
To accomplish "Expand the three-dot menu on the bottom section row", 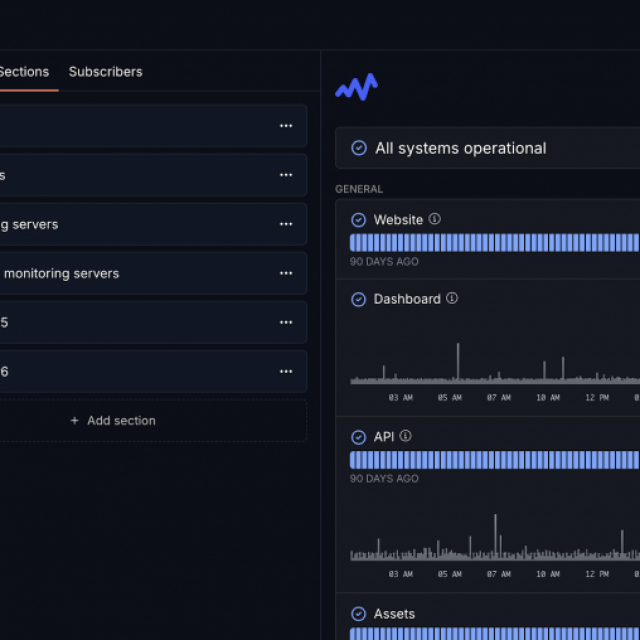I will [x=286, y=371].
